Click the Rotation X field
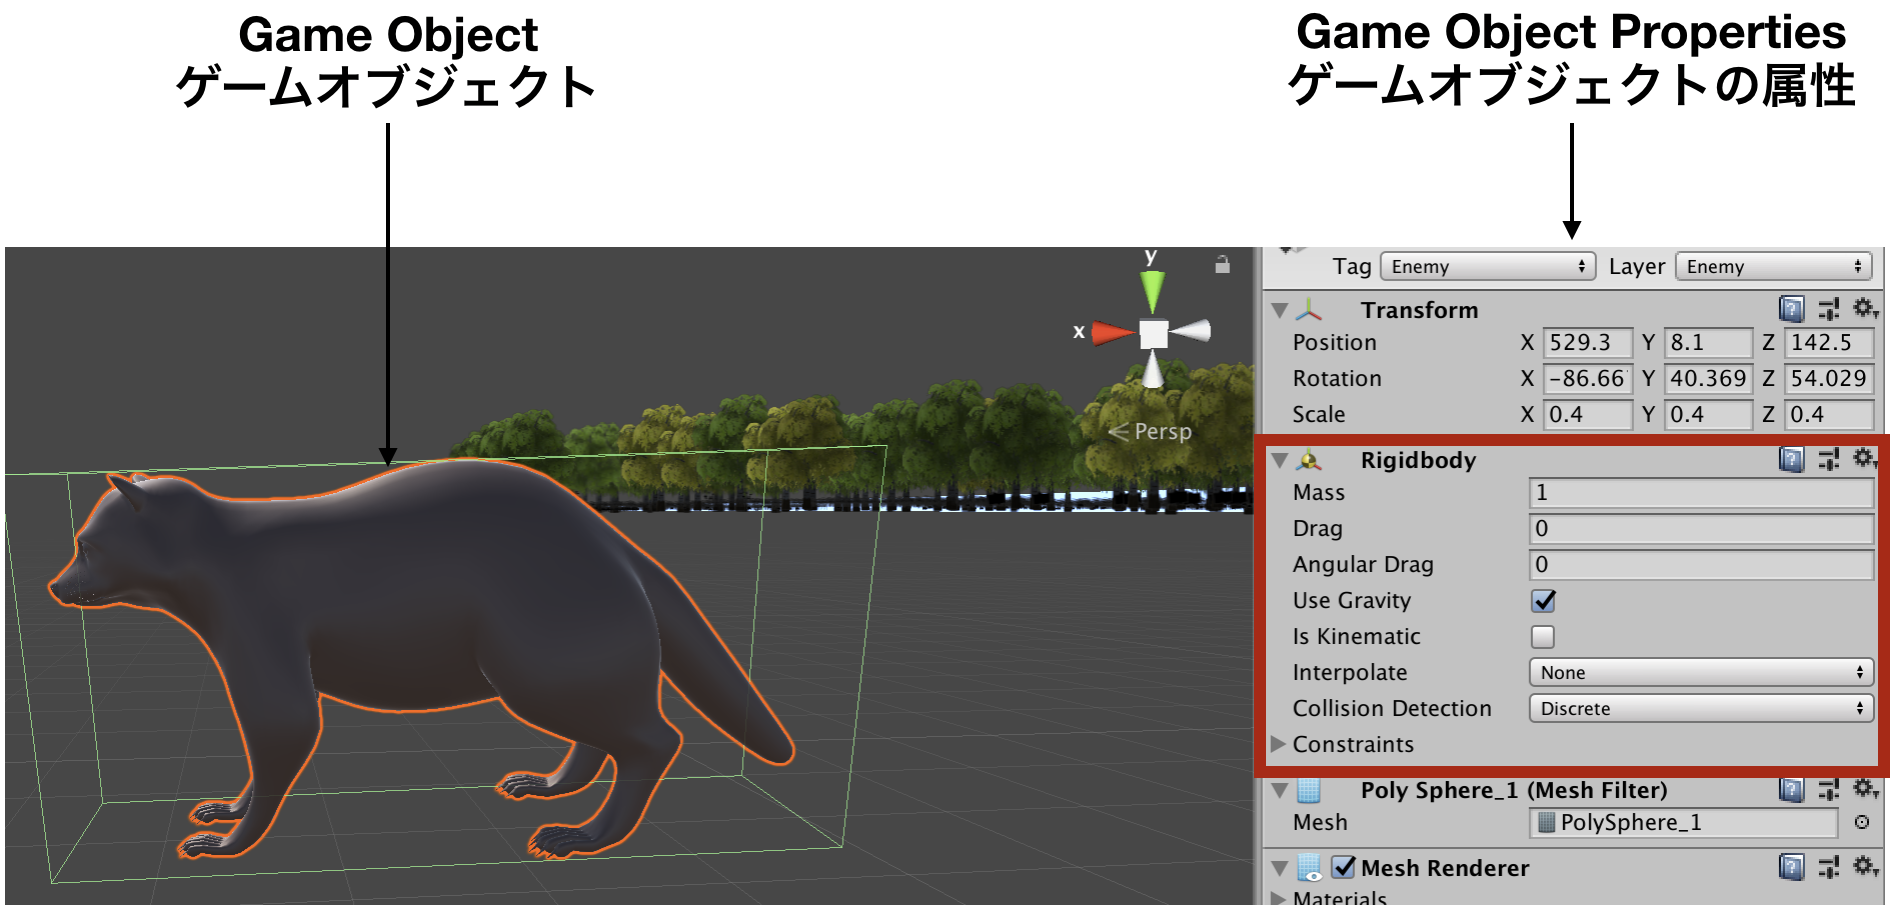The image size is (1900, 910). coord(1588,378)
